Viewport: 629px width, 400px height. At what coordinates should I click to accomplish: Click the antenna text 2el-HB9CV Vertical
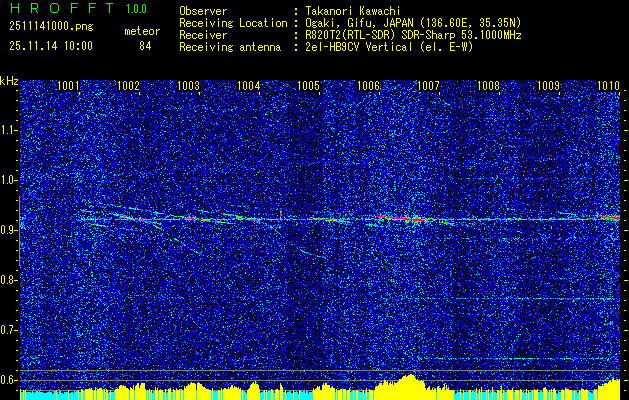[x=358, y=47]
